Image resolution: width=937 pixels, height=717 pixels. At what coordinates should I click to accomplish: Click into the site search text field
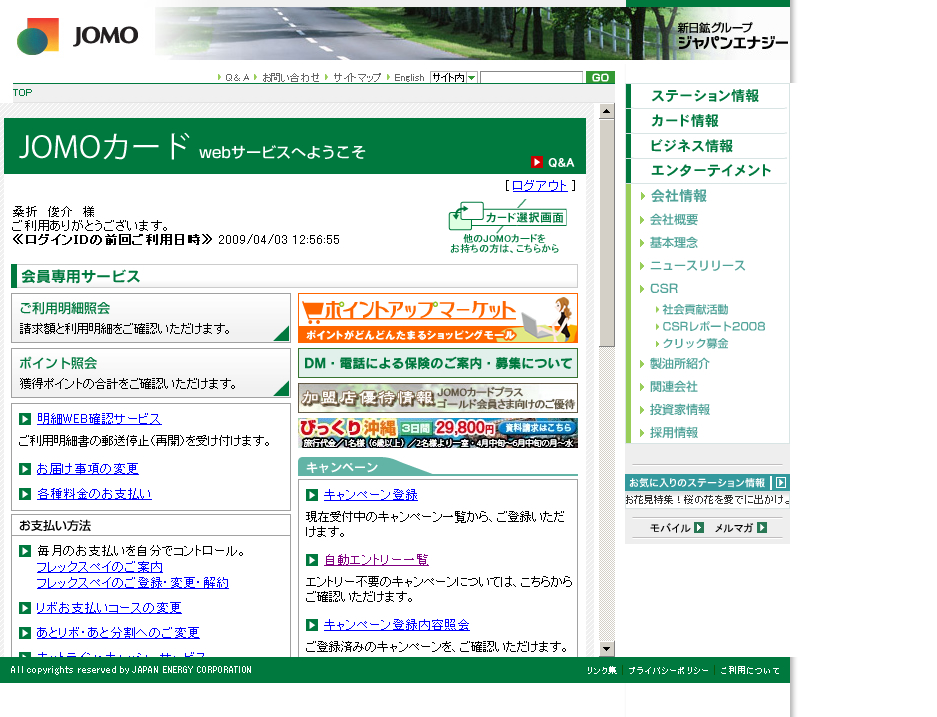pos(531,78)
